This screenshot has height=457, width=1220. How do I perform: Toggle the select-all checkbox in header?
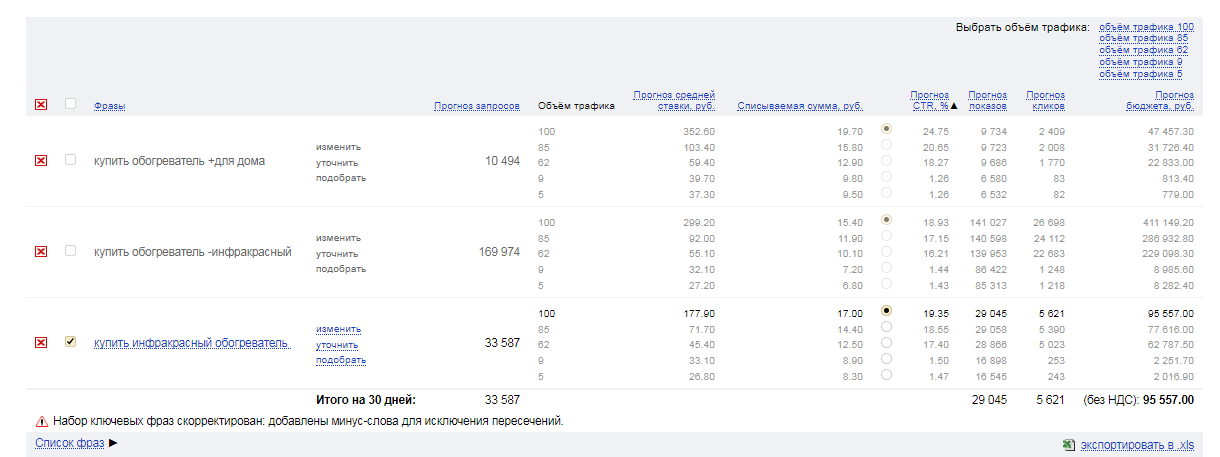click(x=70, y=104)
